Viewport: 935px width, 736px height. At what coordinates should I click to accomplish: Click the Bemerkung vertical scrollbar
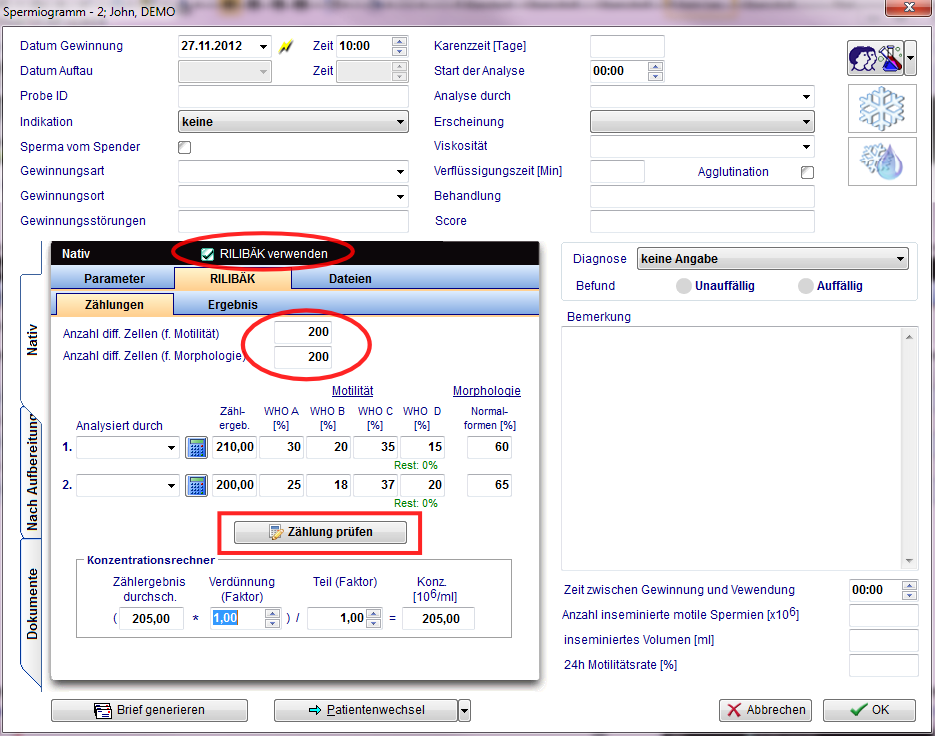click(909, 449)
